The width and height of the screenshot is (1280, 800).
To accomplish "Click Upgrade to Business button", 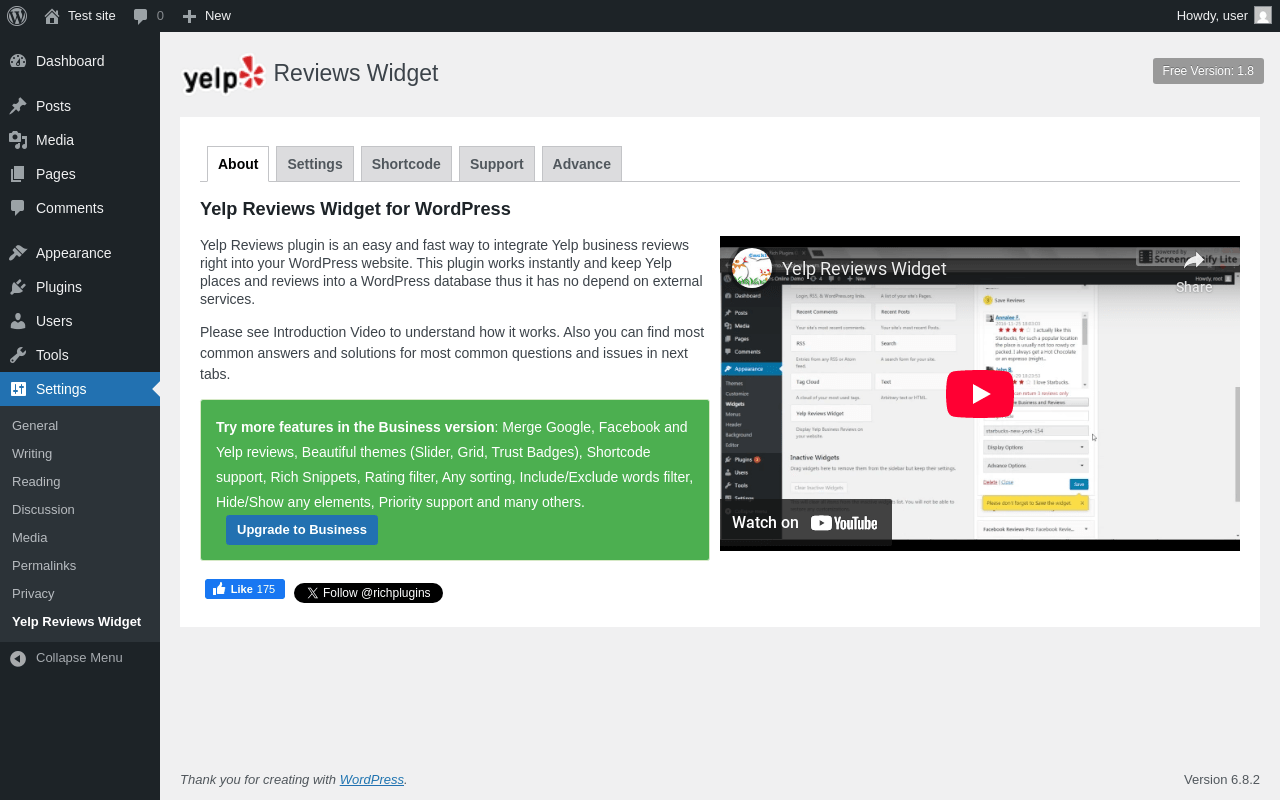I will click(302, 530).
